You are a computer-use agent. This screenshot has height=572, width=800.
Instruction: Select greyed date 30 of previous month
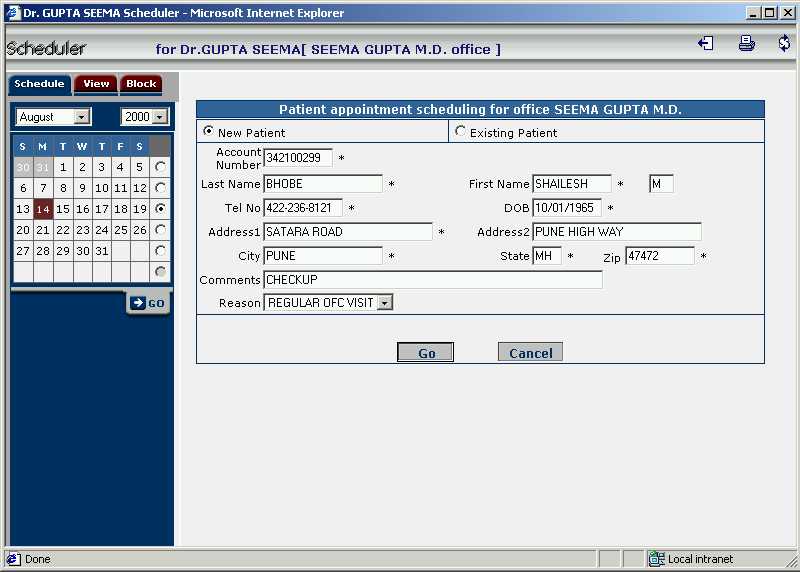[x=23, y=167]
